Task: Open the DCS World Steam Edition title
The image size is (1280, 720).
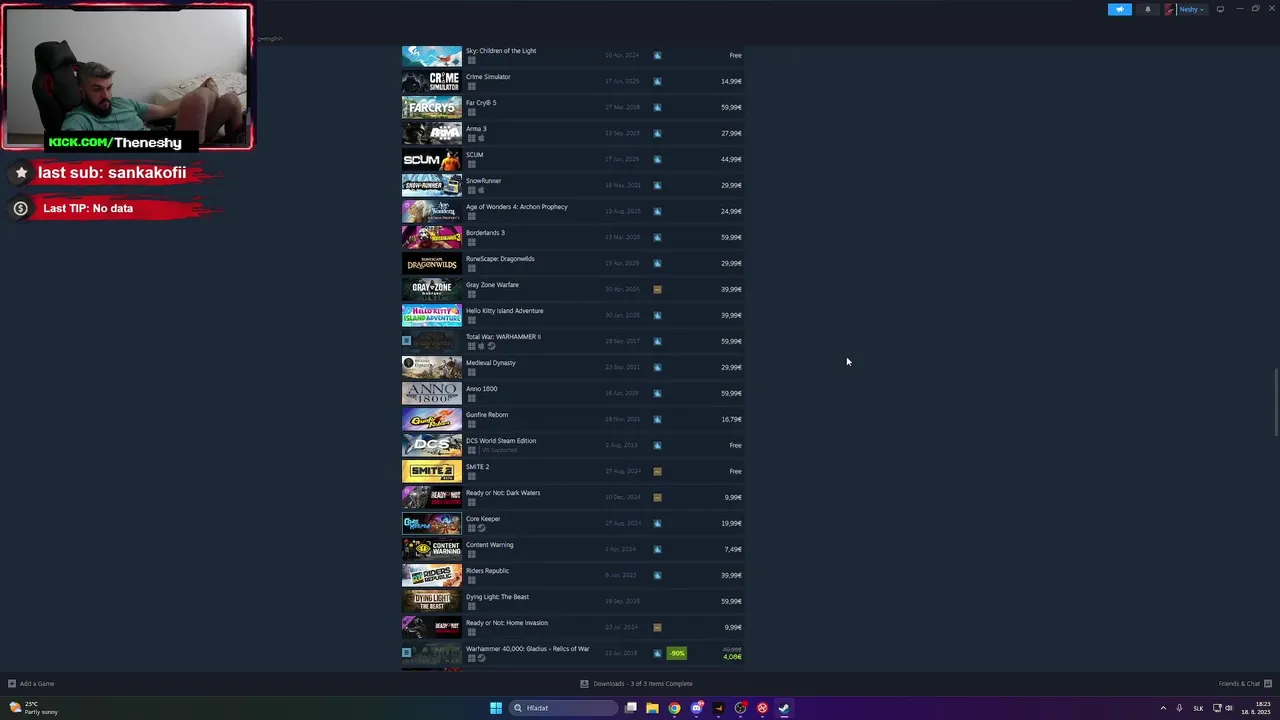Action: (x=501, y=441)
